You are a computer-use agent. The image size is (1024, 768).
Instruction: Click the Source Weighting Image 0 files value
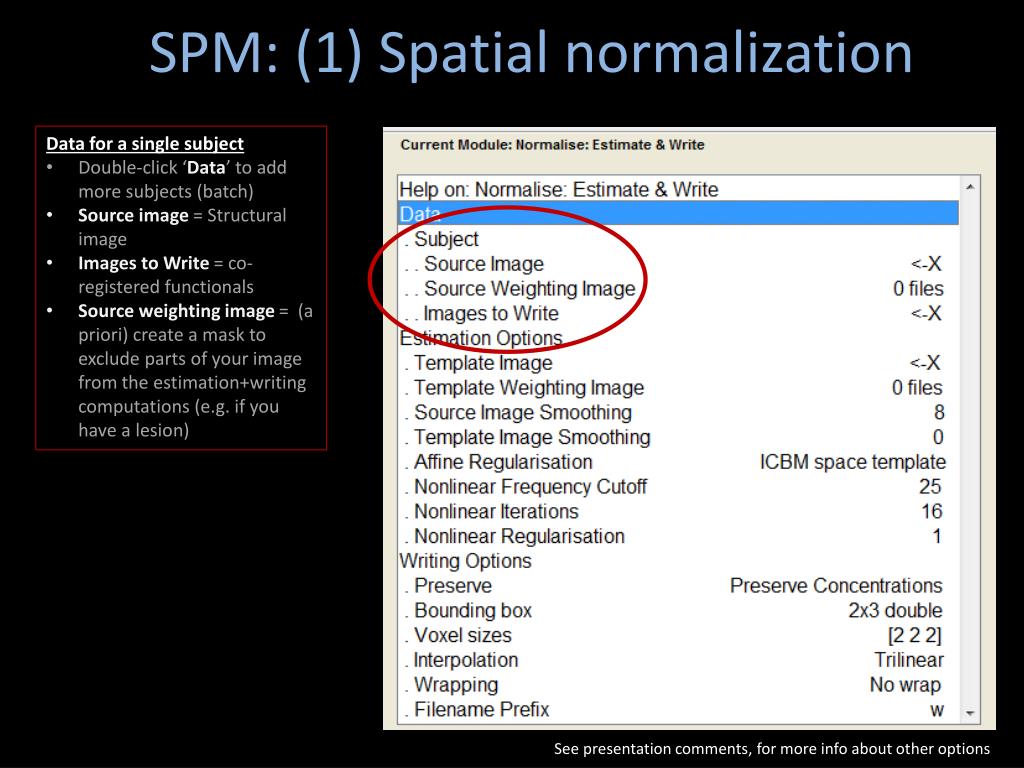[x=918, y=289]
